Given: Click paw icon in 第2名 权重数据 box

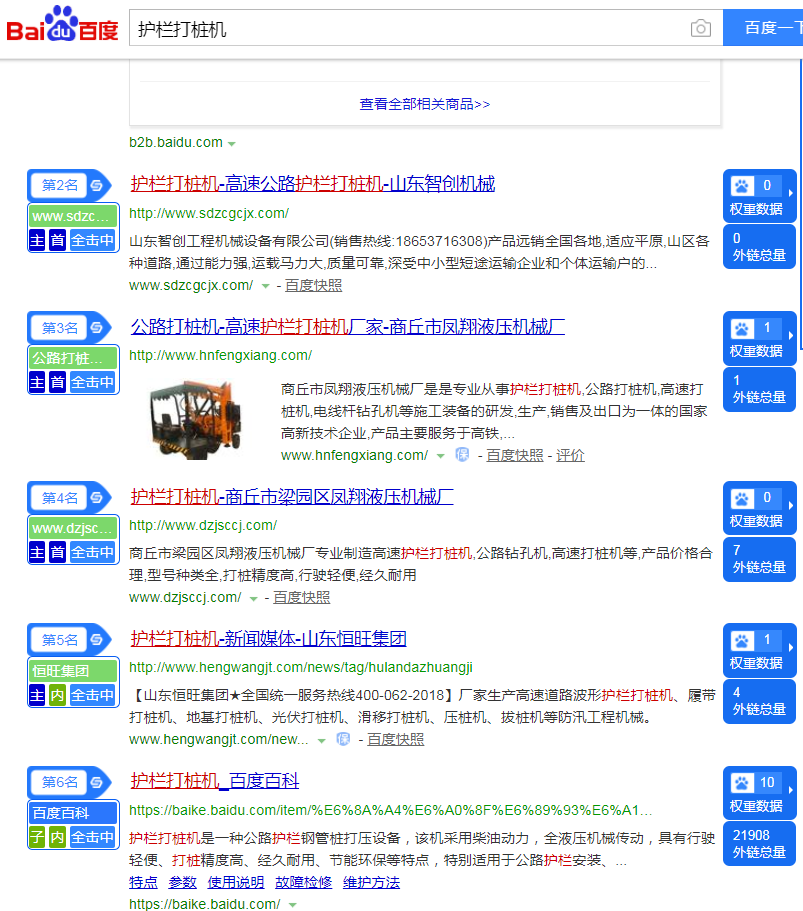Looking at the screenshot, I should [742, 186].
